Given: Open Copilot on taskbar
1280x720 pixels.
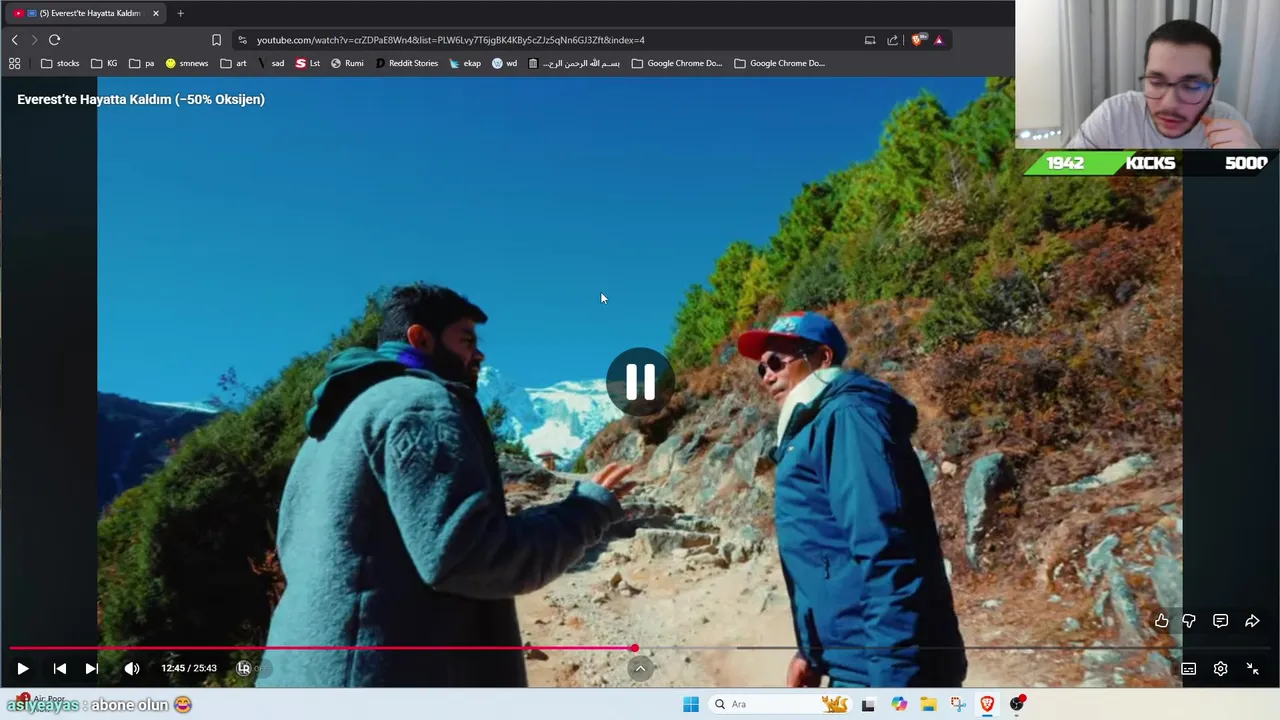Looking at the screenshot, I should (899, 704).
